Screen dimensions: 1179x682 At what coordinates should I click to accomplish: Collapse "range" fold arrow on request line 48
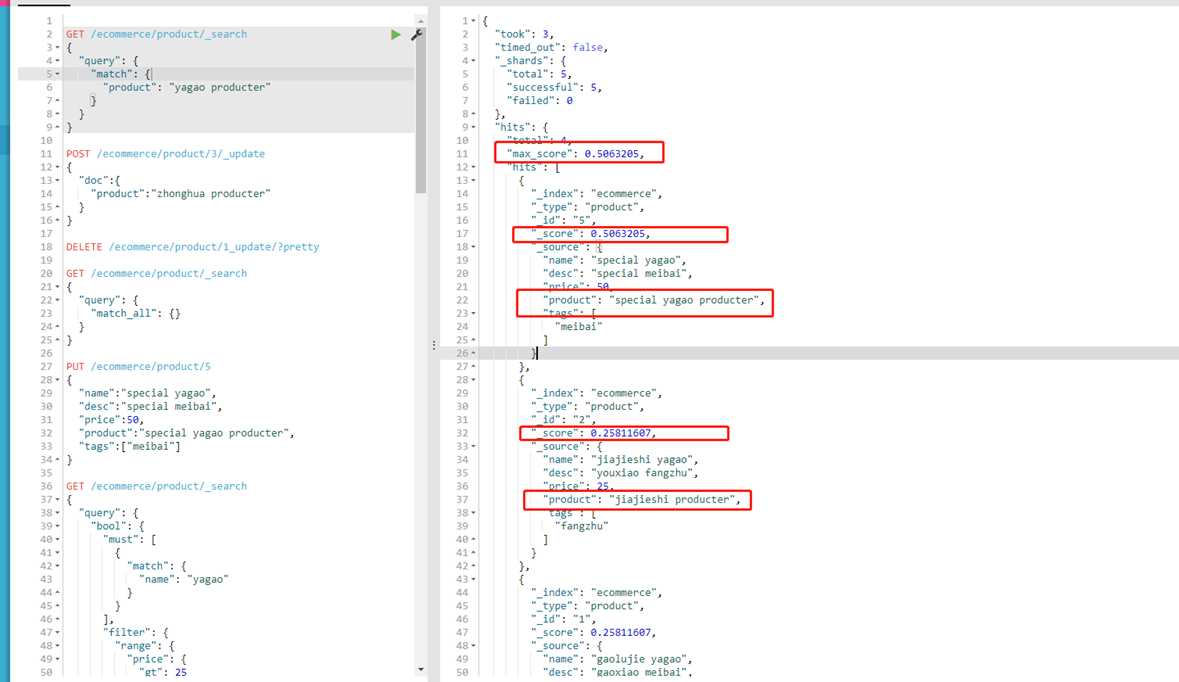coord(58,646)
